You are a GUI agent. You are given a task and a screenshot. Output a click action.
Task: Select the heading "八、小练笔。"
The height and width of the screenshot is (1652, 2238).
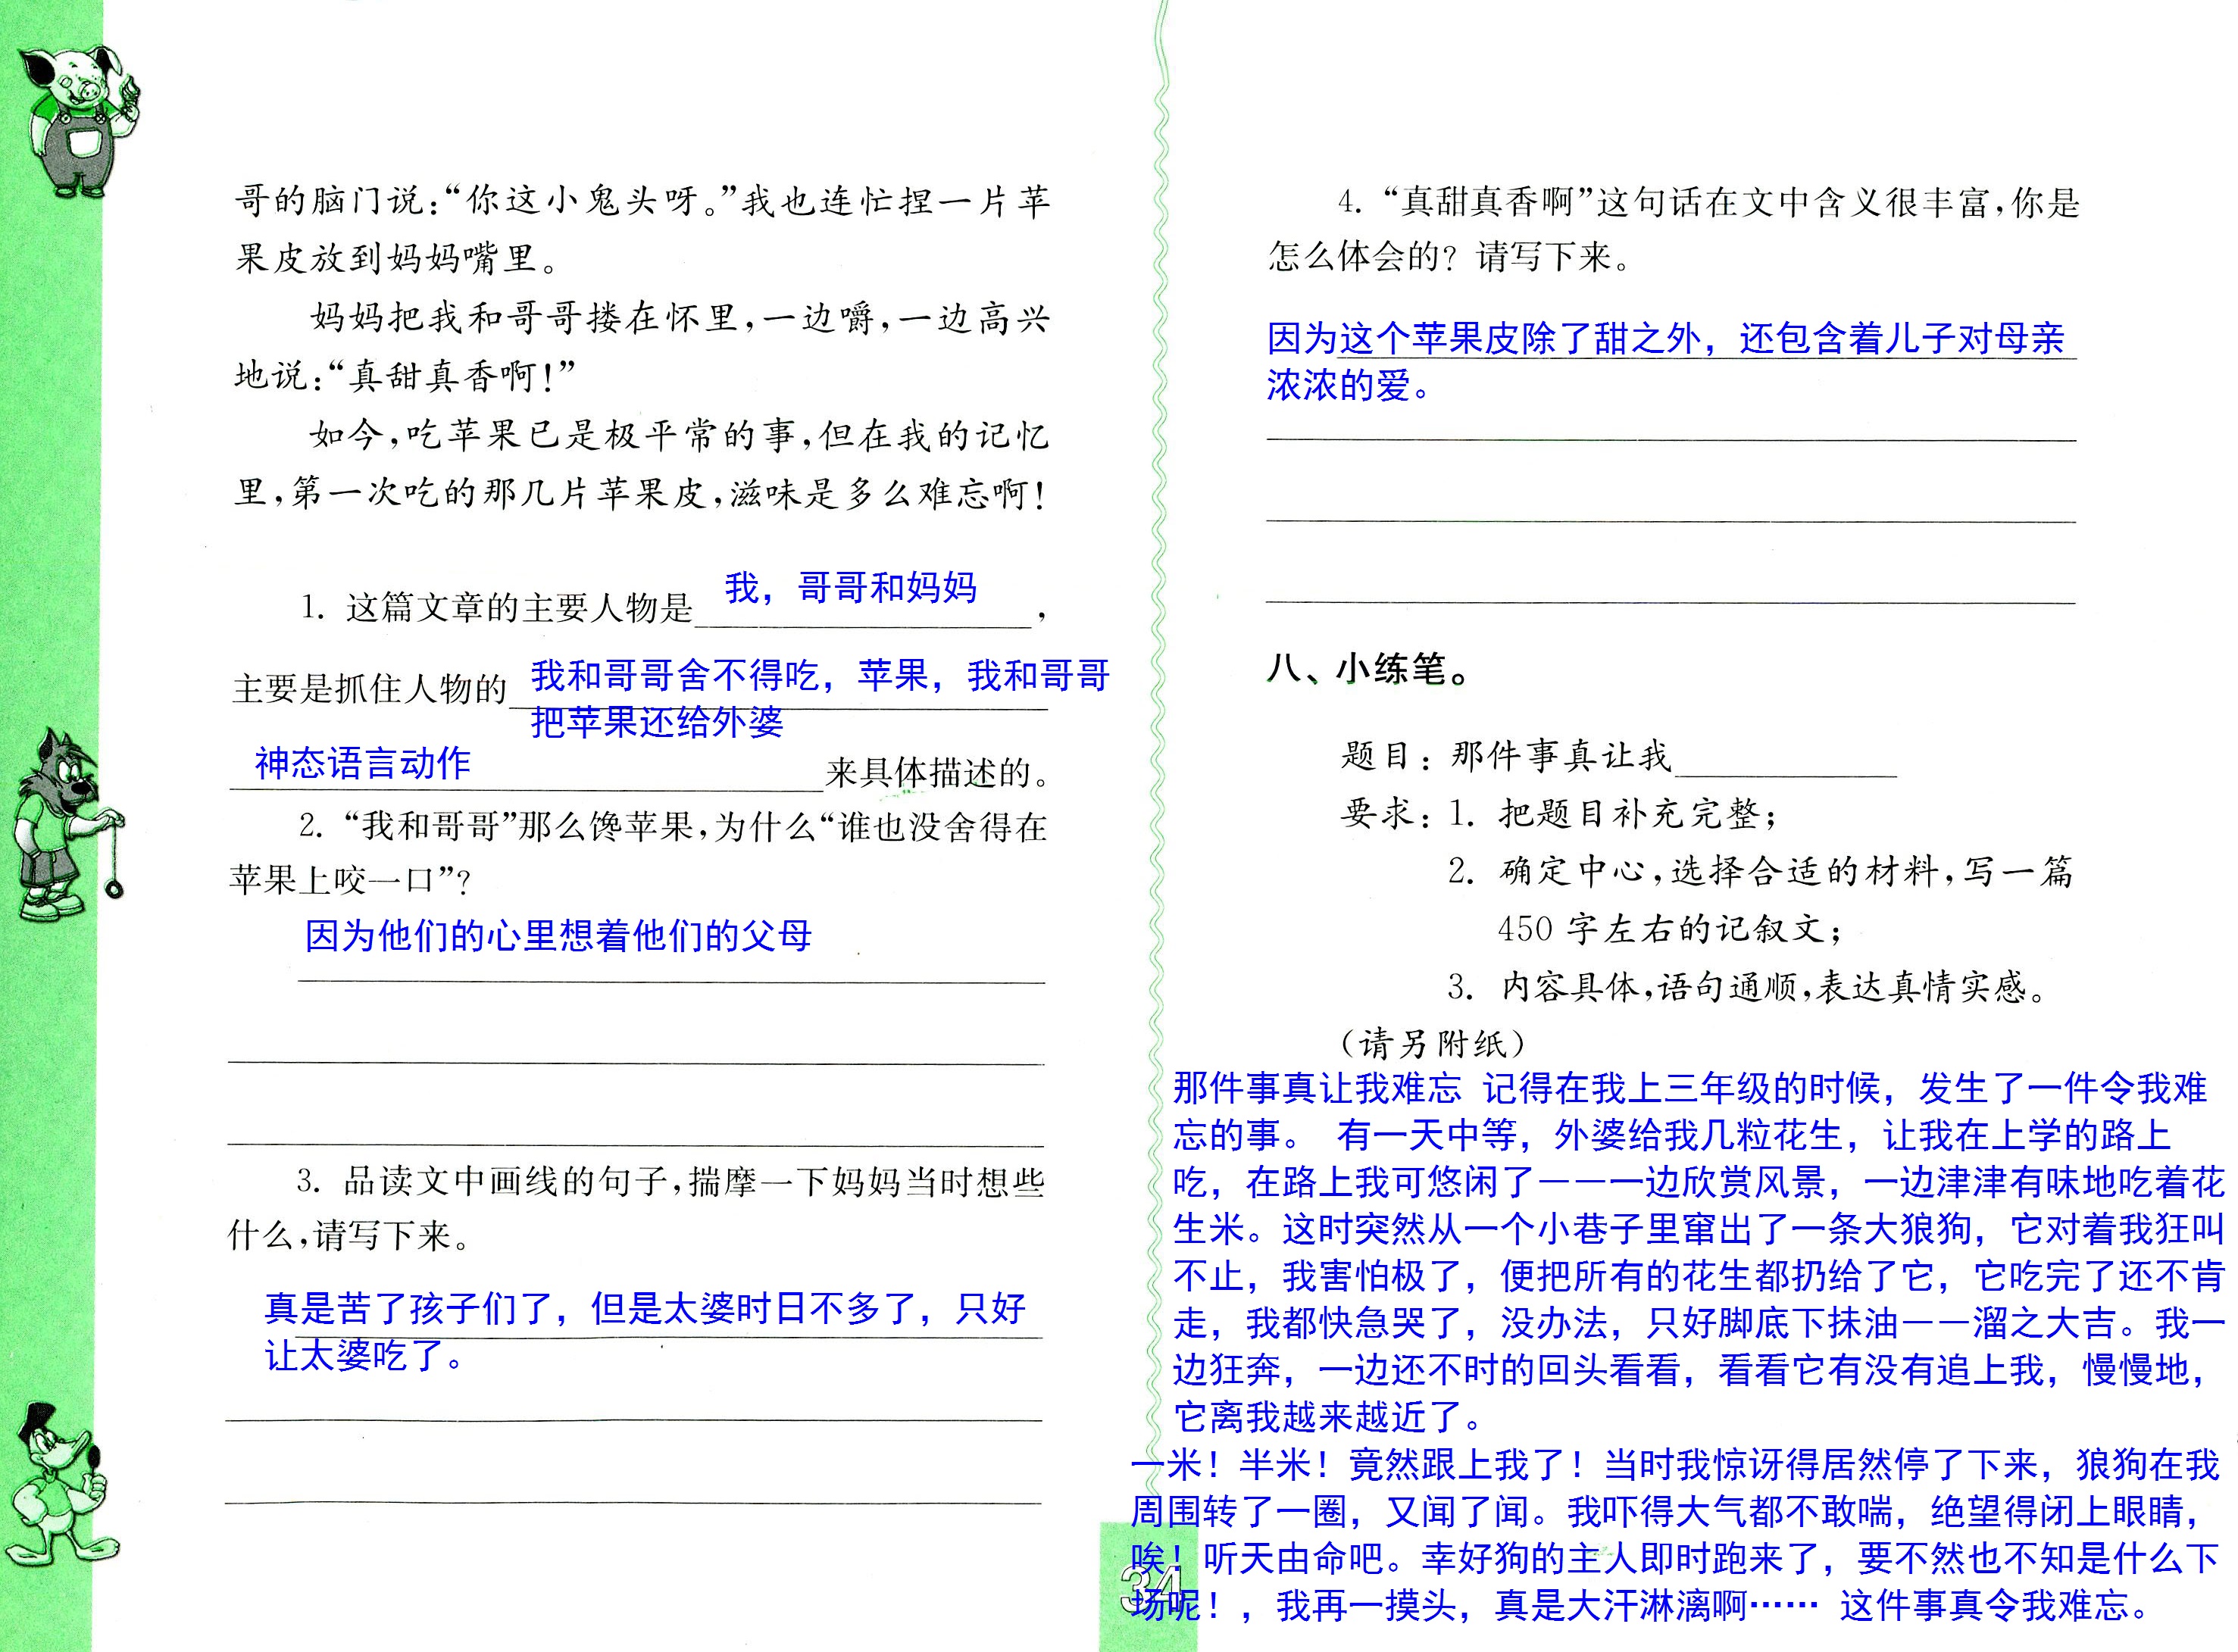tap(1368, 669)
